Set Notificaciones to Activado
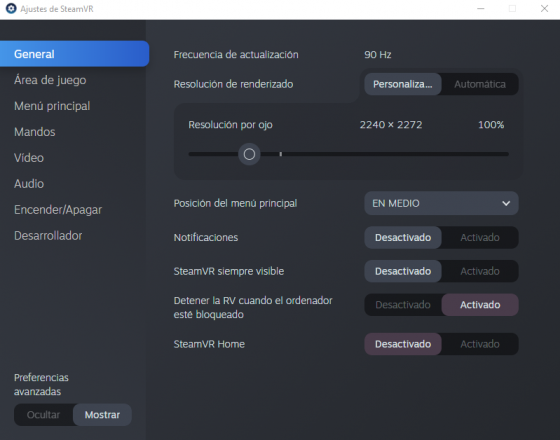560x440 pixels. click(x=480, y=238)
